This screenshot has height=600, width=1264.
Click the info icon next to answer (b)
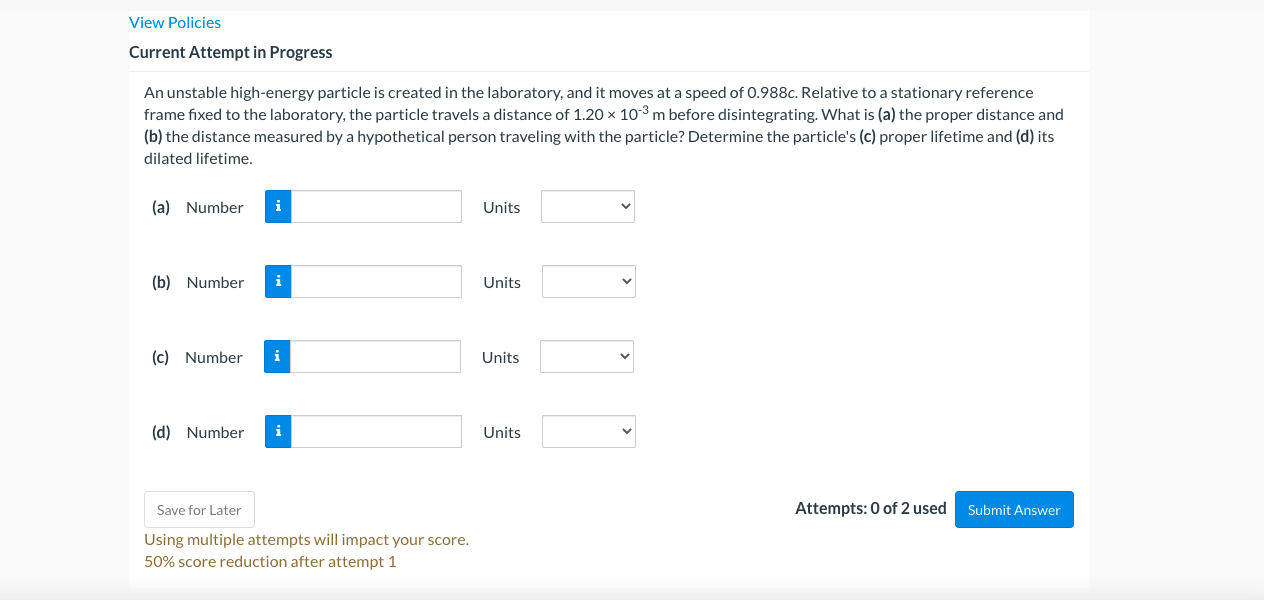point(277,281)
